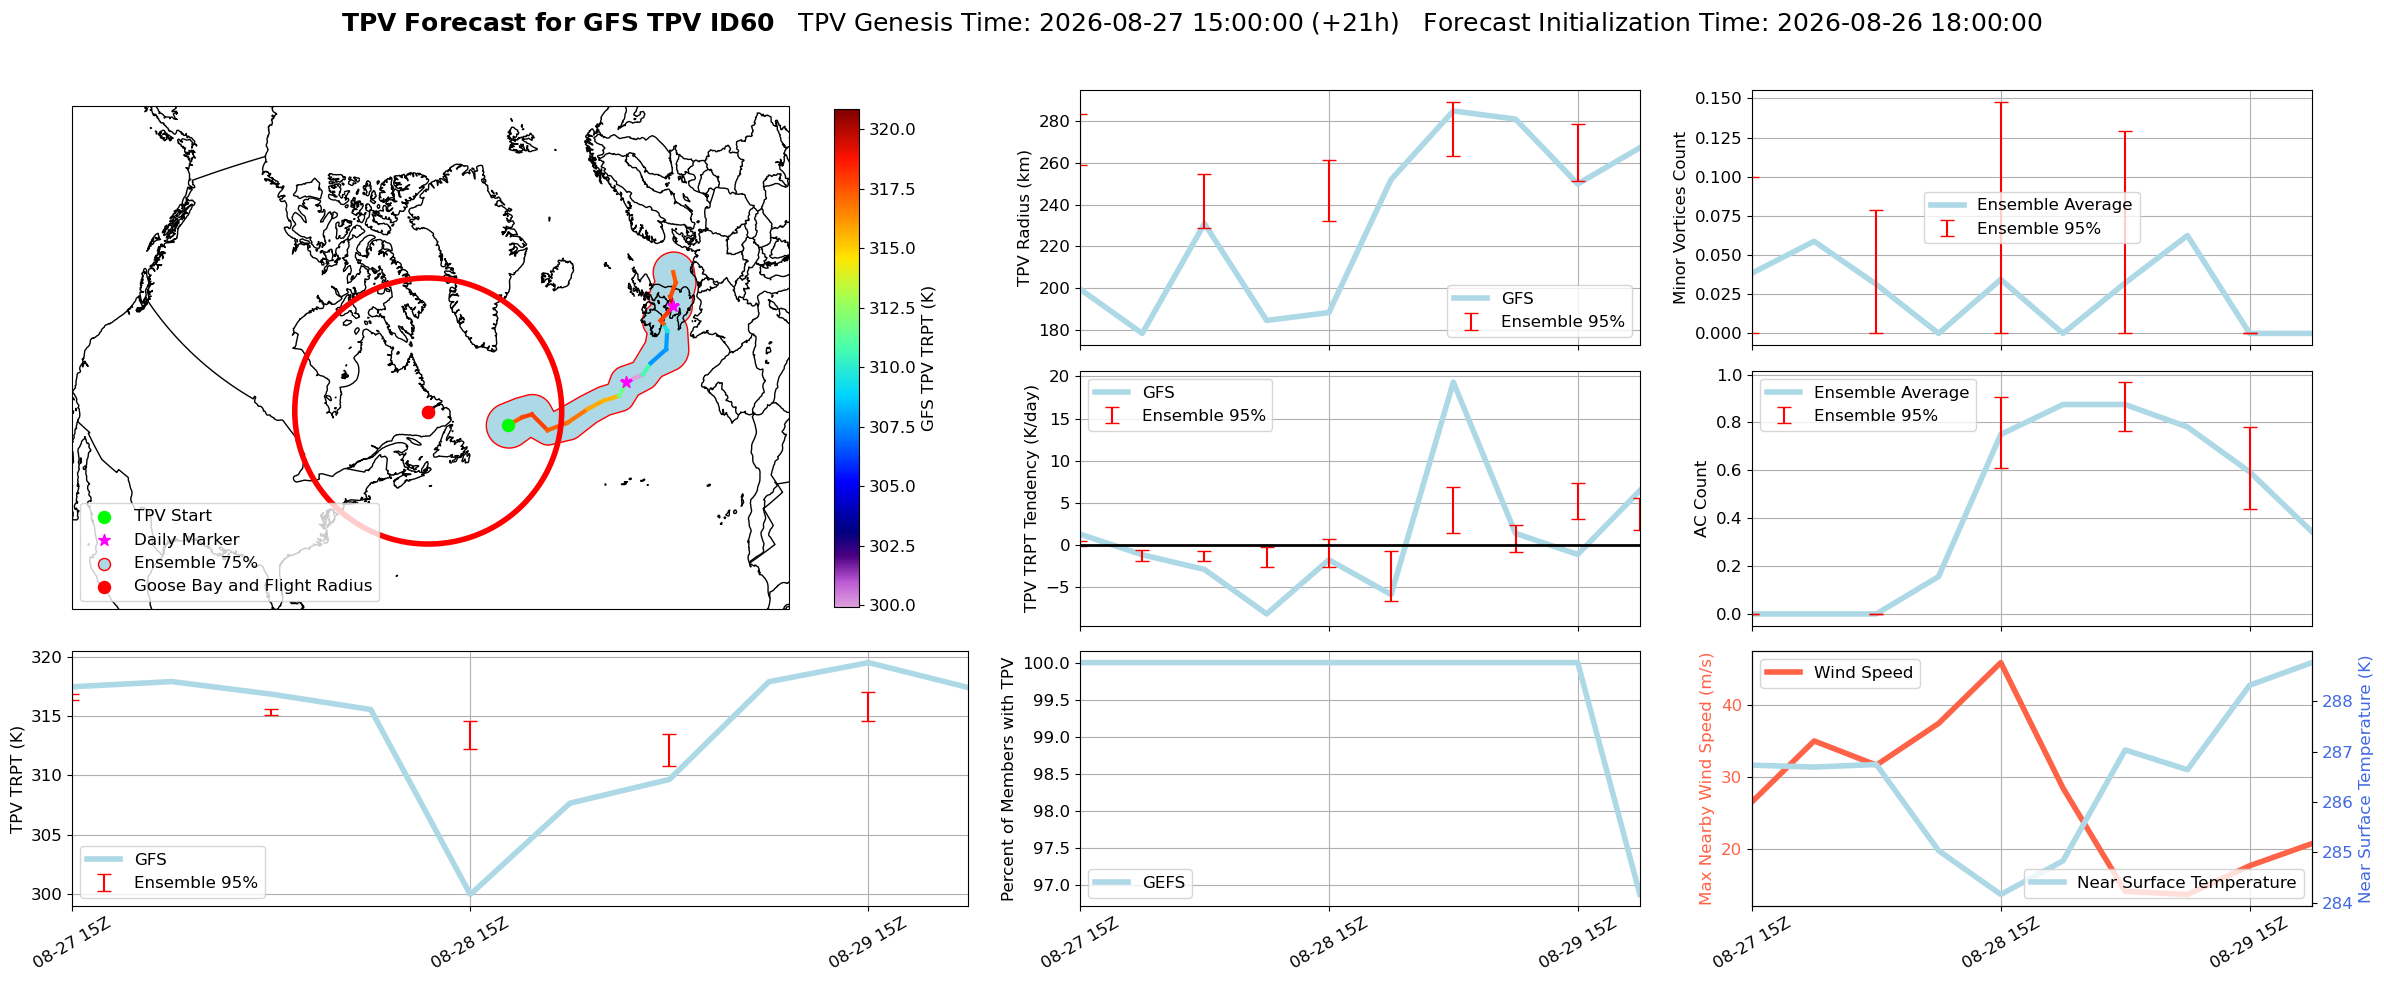Click the 300.0 colorbar tick label
This screenshot has height=982, width=2384.
pyautogui.click(x=892, y=605)
